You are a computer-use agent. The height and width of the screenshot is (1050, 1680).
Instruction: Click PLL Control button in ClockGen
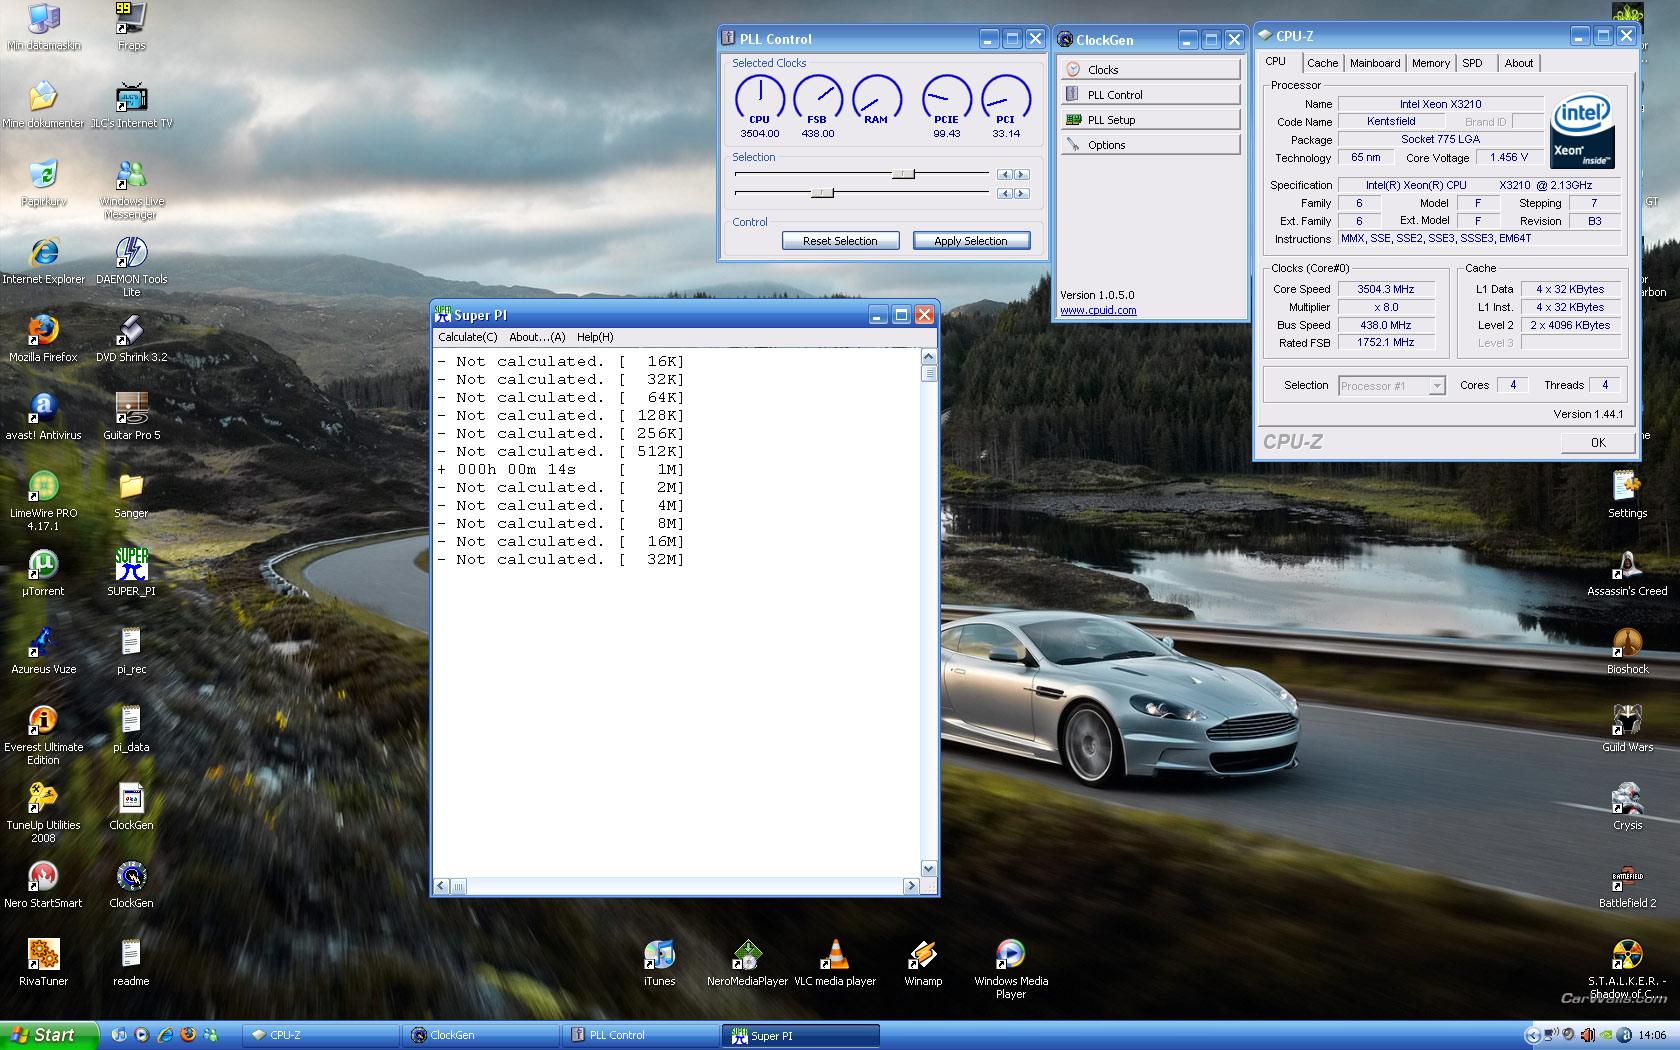[x=1149, y=94]
